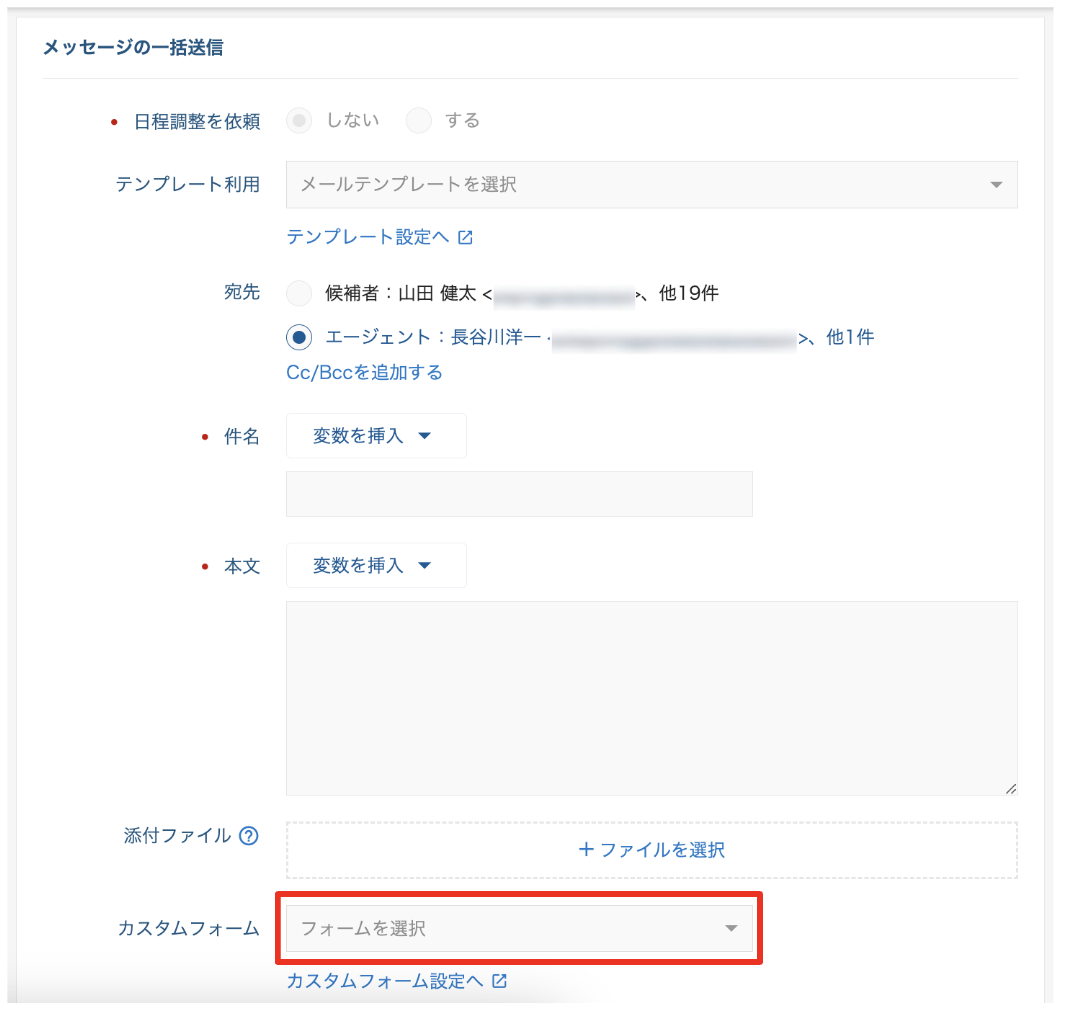The width and height of the screenshot is (1066, 1010).
Task: Open the テンプレート設定へ link
Action: coord(368,238)
